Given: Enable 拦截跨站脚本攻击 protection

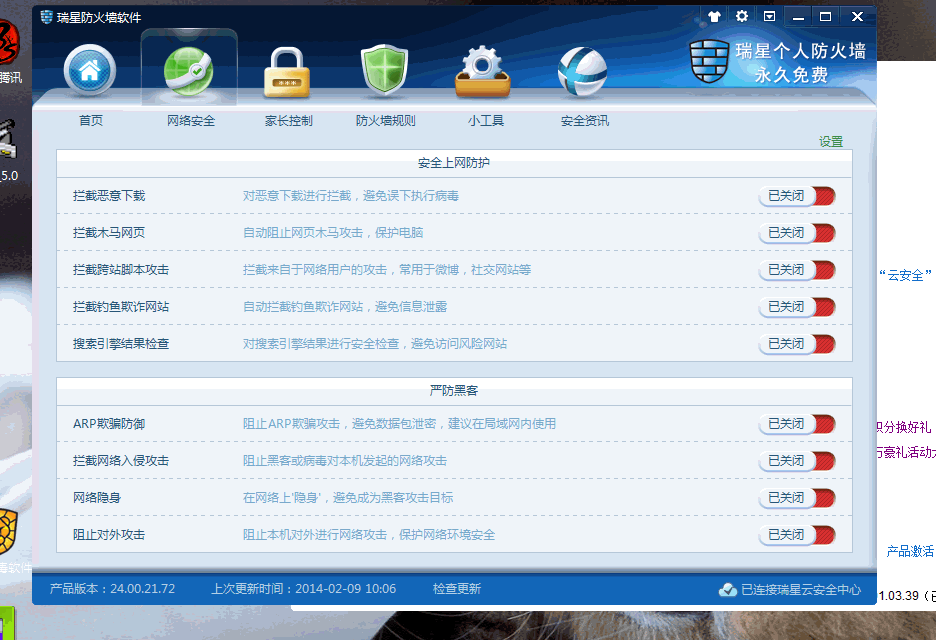Looking at the screenshot, I should (x=797, y=270).
